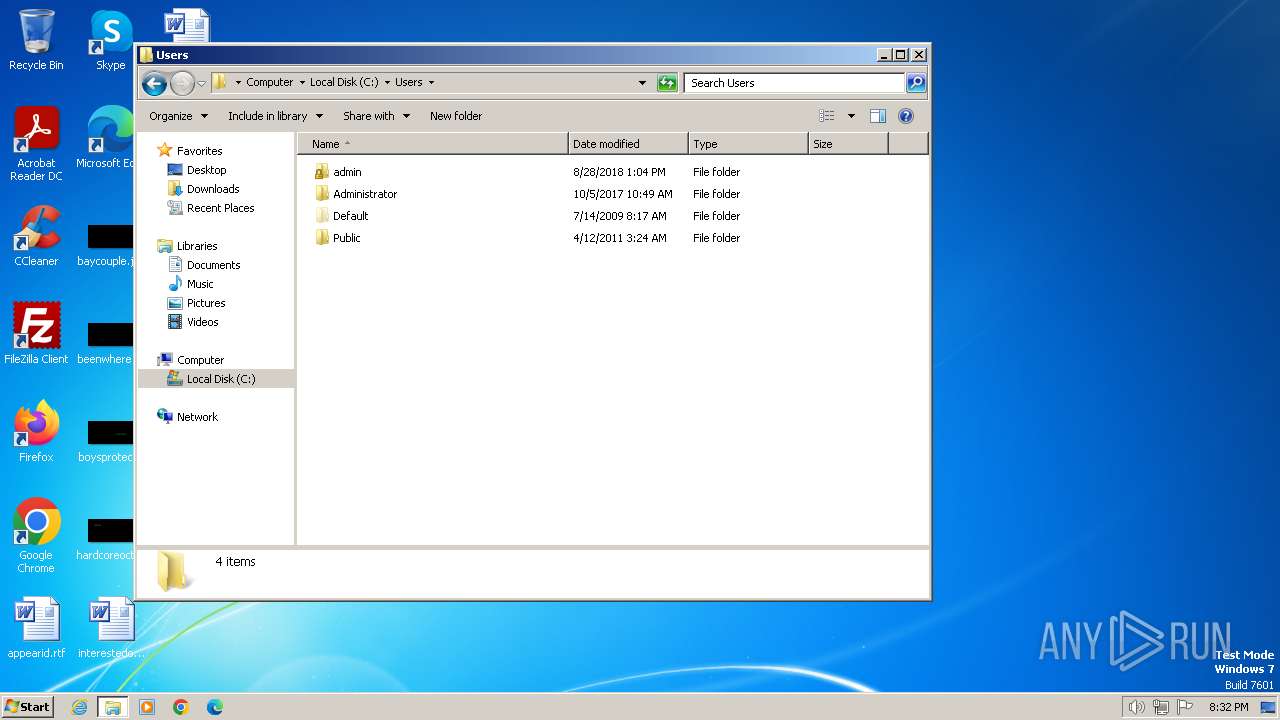
Task: Click the date 8/28/2018 1:04 PM
Action: pyautogui.click(x=619, y=172)
